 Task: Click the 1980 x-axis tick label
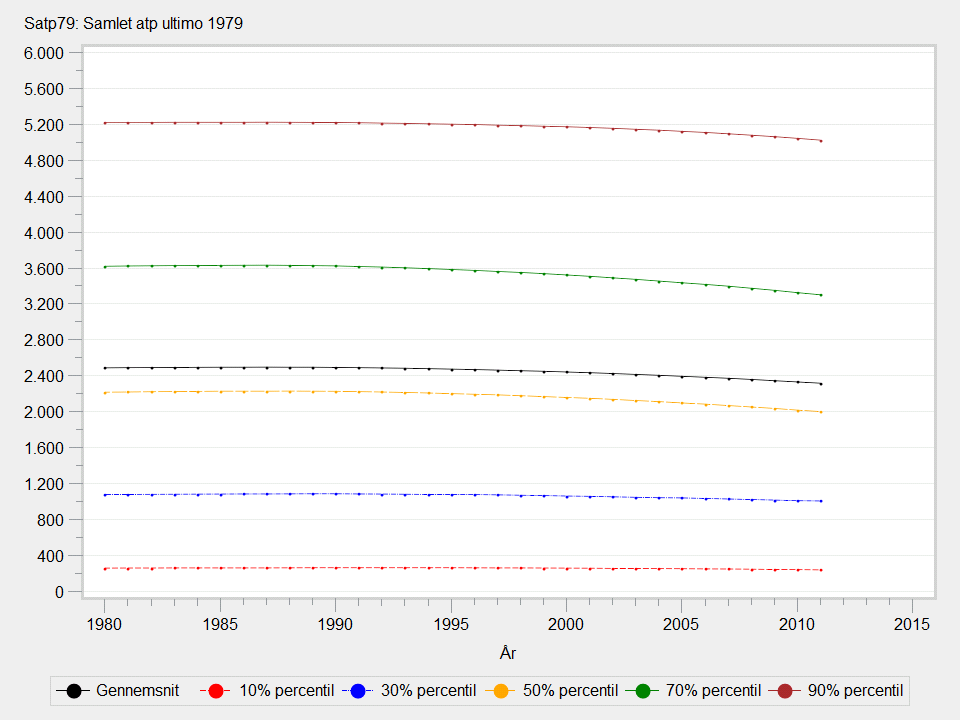click(x=104, y=624)
